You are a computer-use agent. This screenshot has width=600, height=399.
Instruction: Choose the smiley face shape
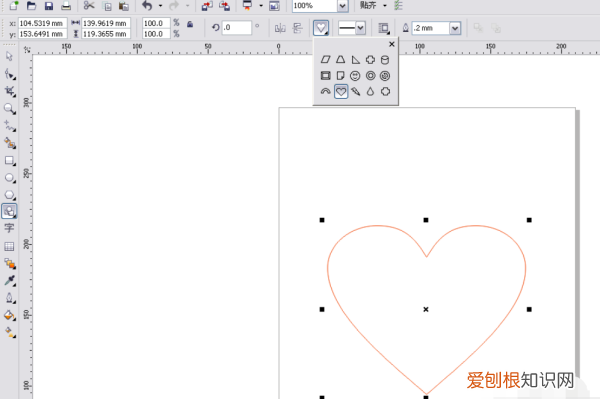tap(355, 76)
